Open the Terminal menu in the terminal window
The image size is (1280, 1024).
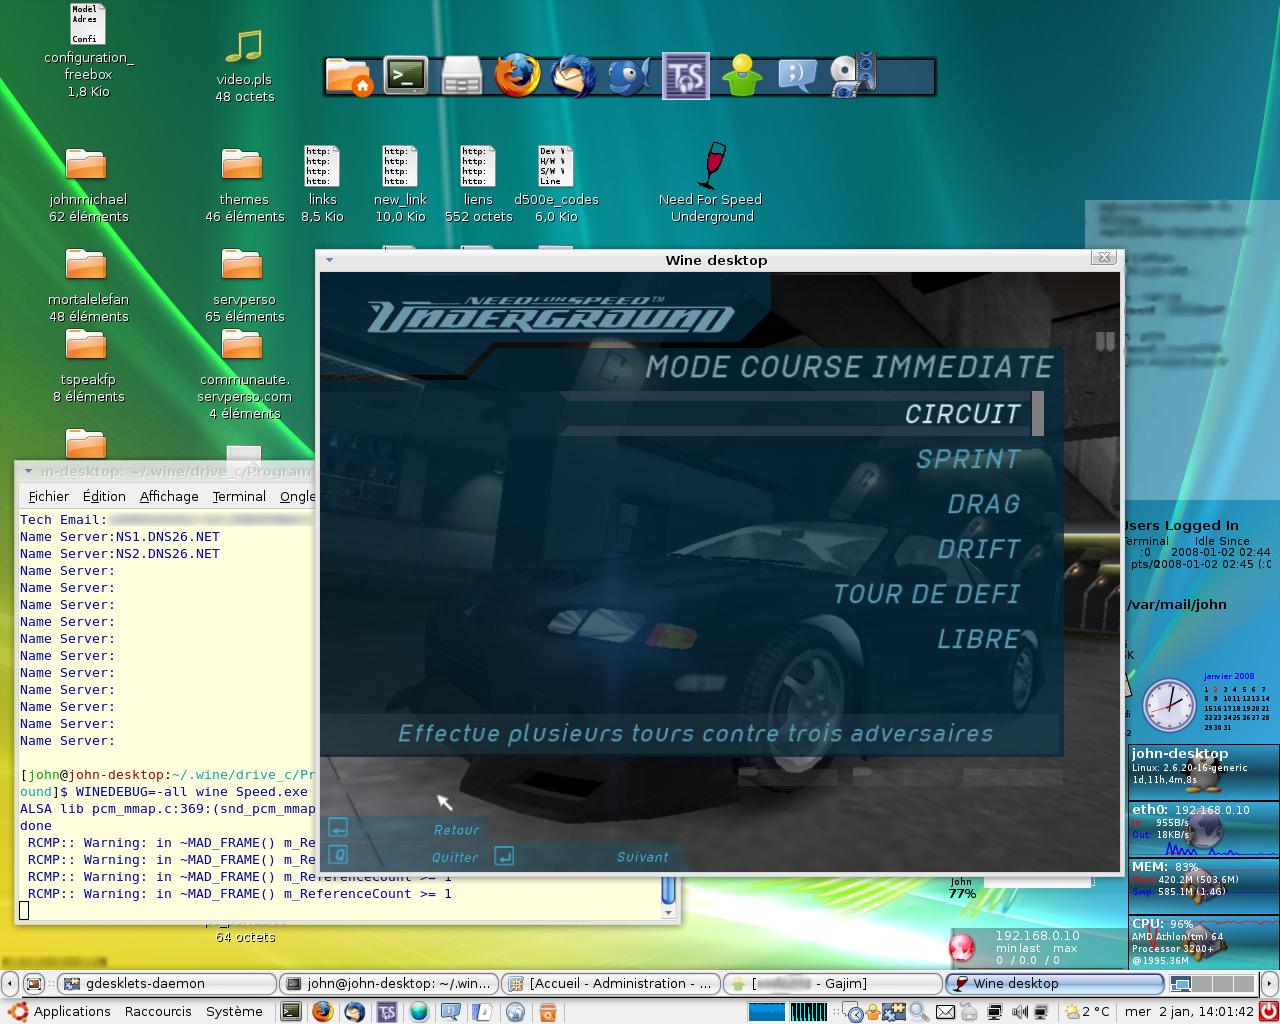pyautogui.click(x=239, y=496)
